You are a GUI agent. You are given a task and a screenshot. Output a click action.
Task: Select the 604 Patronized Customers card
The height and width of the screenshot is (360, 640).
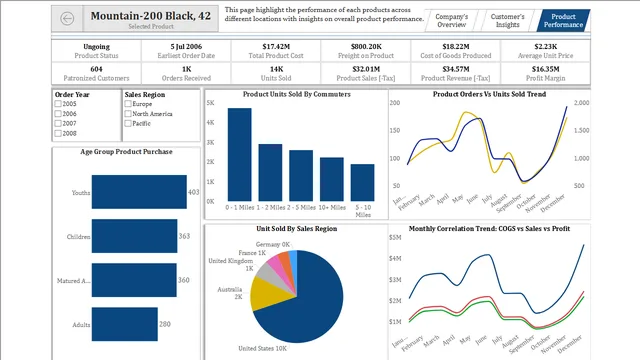click(96, 73)
